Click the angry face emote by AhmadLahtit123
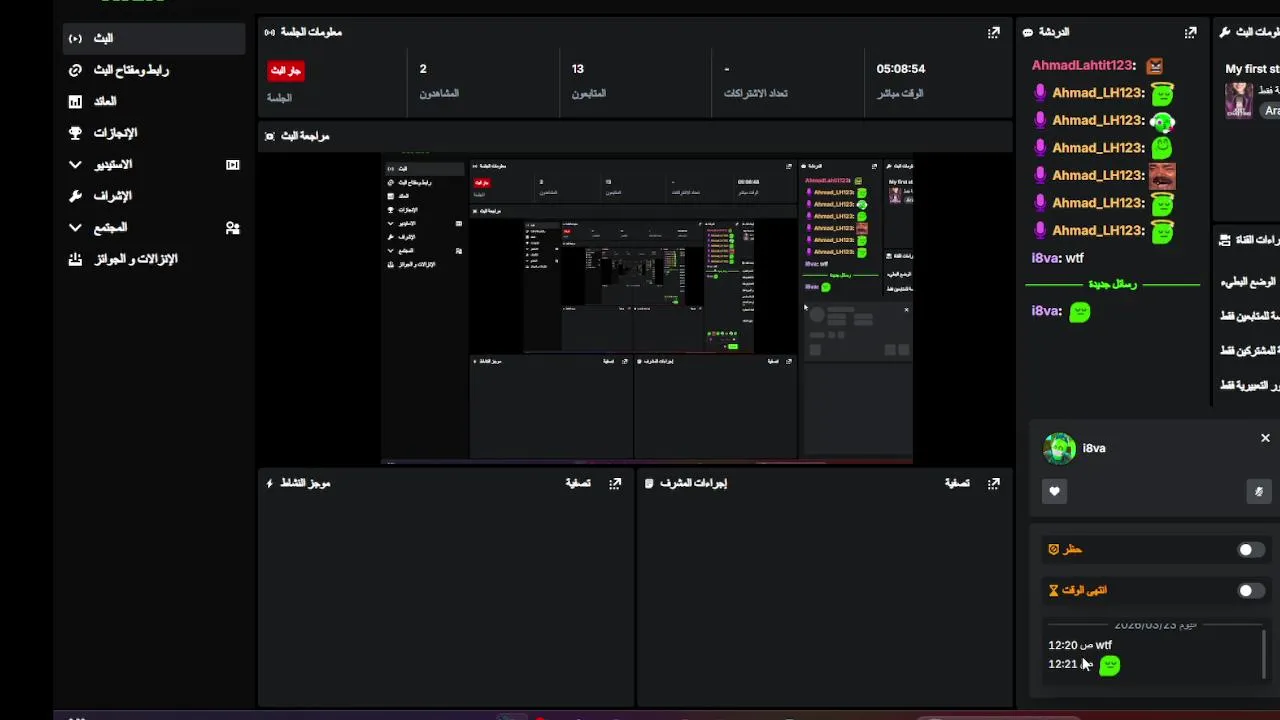 click(x=1154, y=66)
